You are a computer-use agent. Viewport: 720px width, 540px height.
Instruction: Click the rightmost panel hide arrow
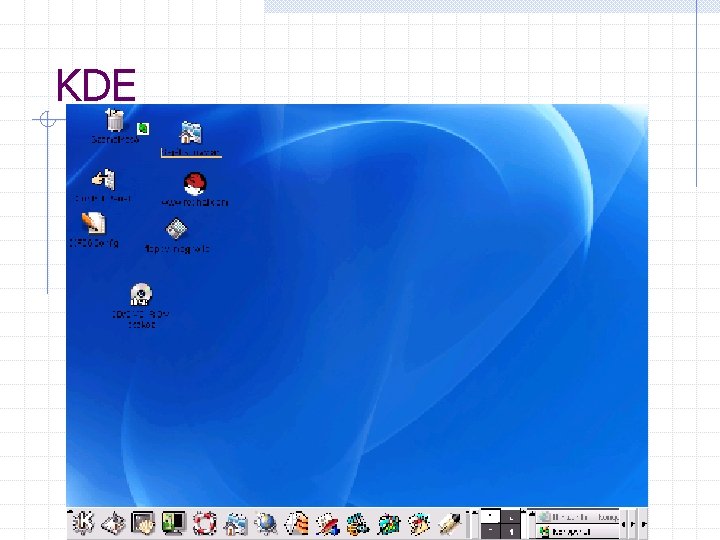[644, 523]
